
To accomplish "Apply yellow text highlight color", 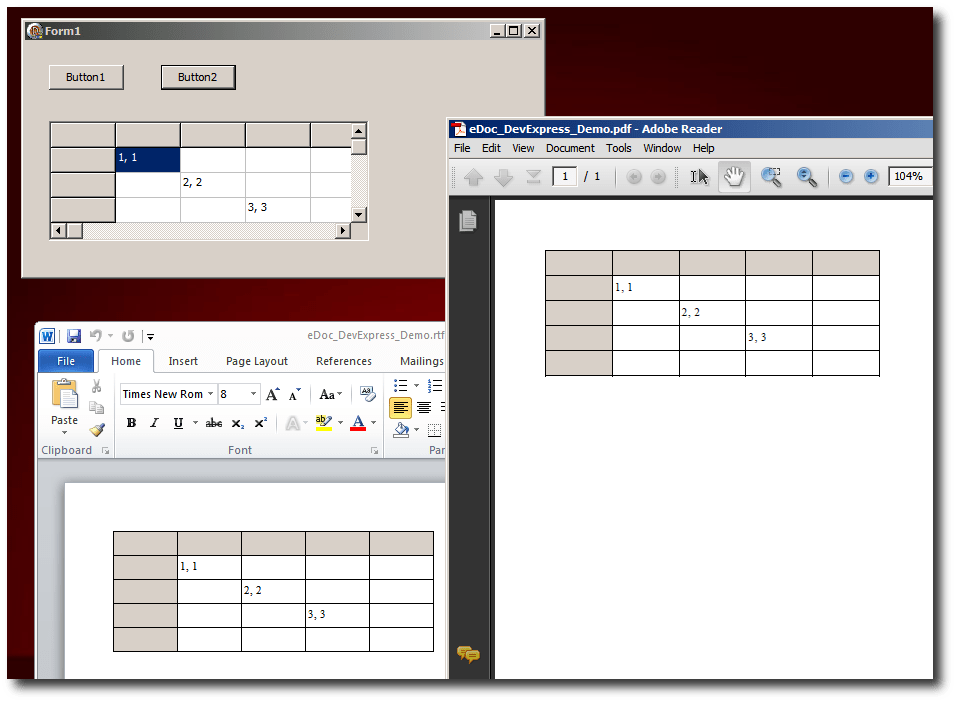I will tap(324, 423).
